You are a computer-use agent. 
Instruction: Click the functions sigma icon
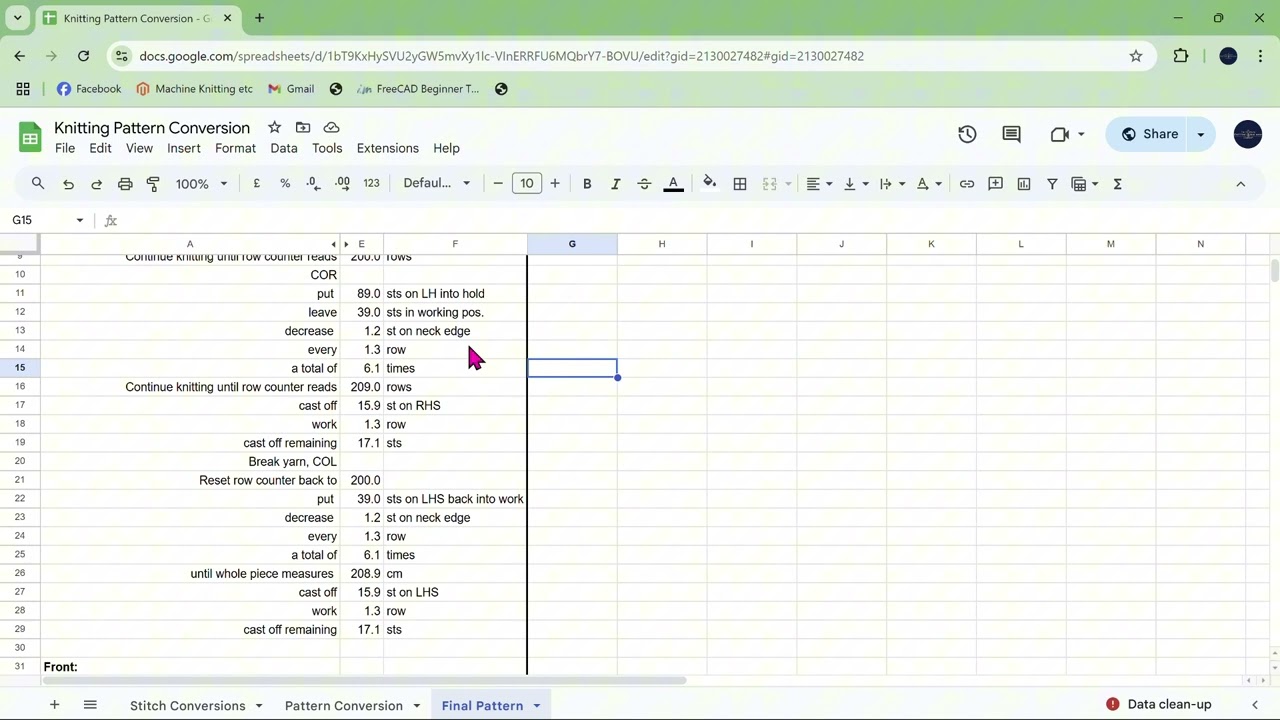click(1118, 184)
